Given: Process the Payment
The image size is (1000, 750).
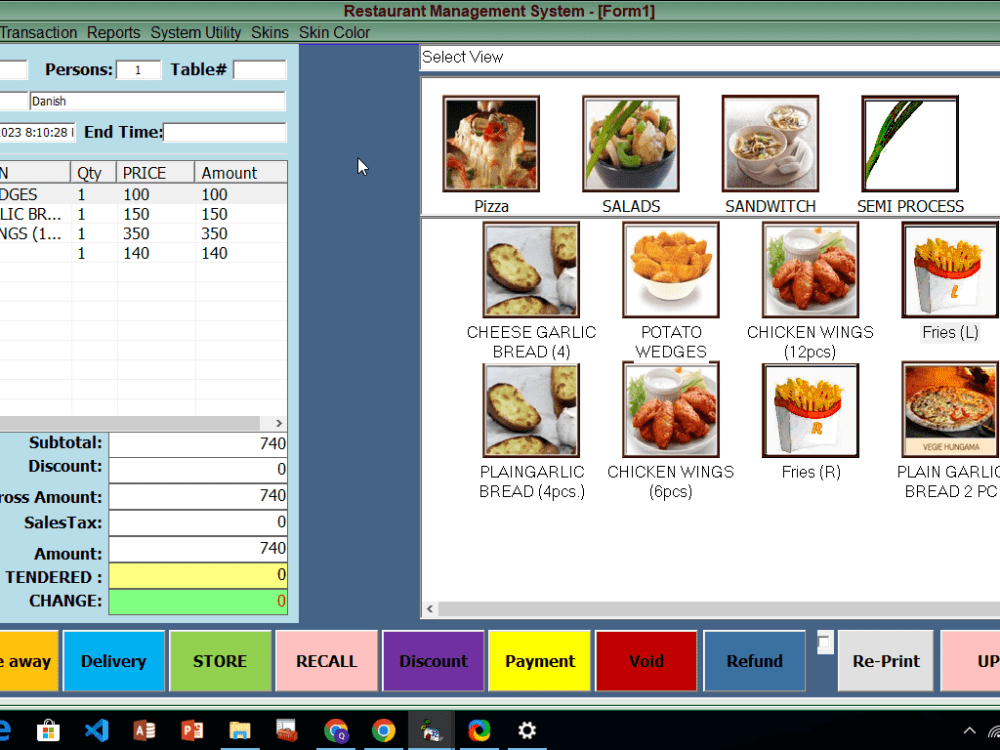Looking at the screenshot, I should [x=539, y=661].
